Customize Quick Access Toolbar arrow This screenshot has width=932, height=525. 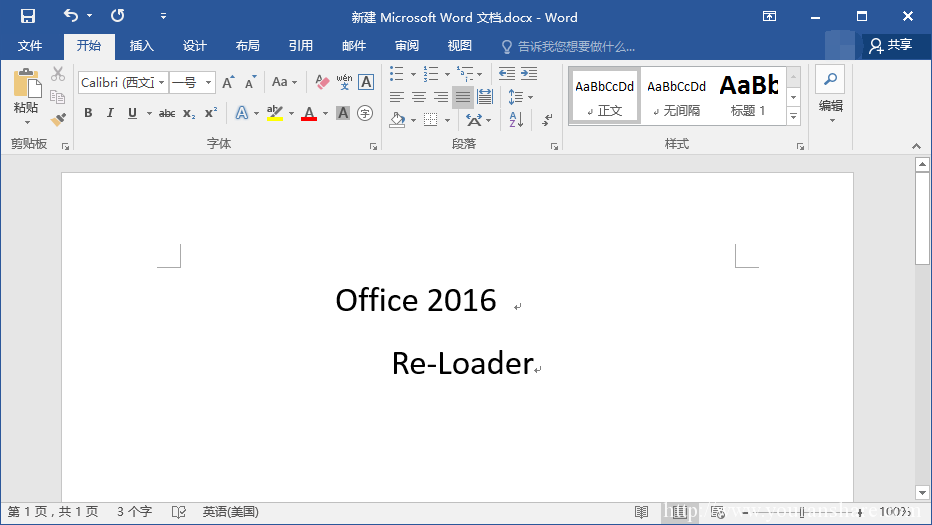coord(163,16)
